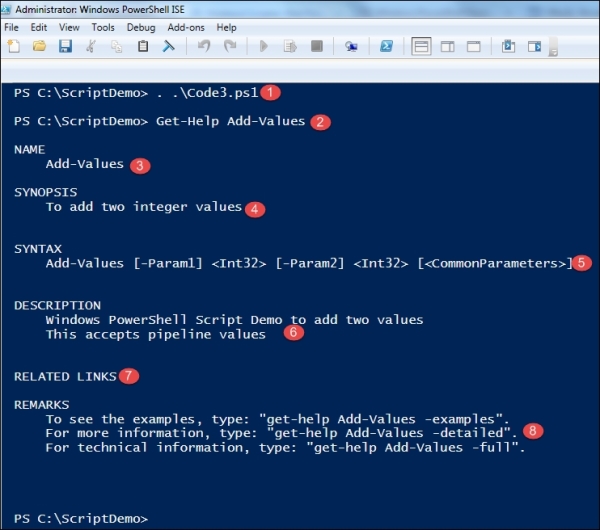600x530 pixels.
Task: Click the Save script icon
Action: pyautogui.click(x=65, y=46)
